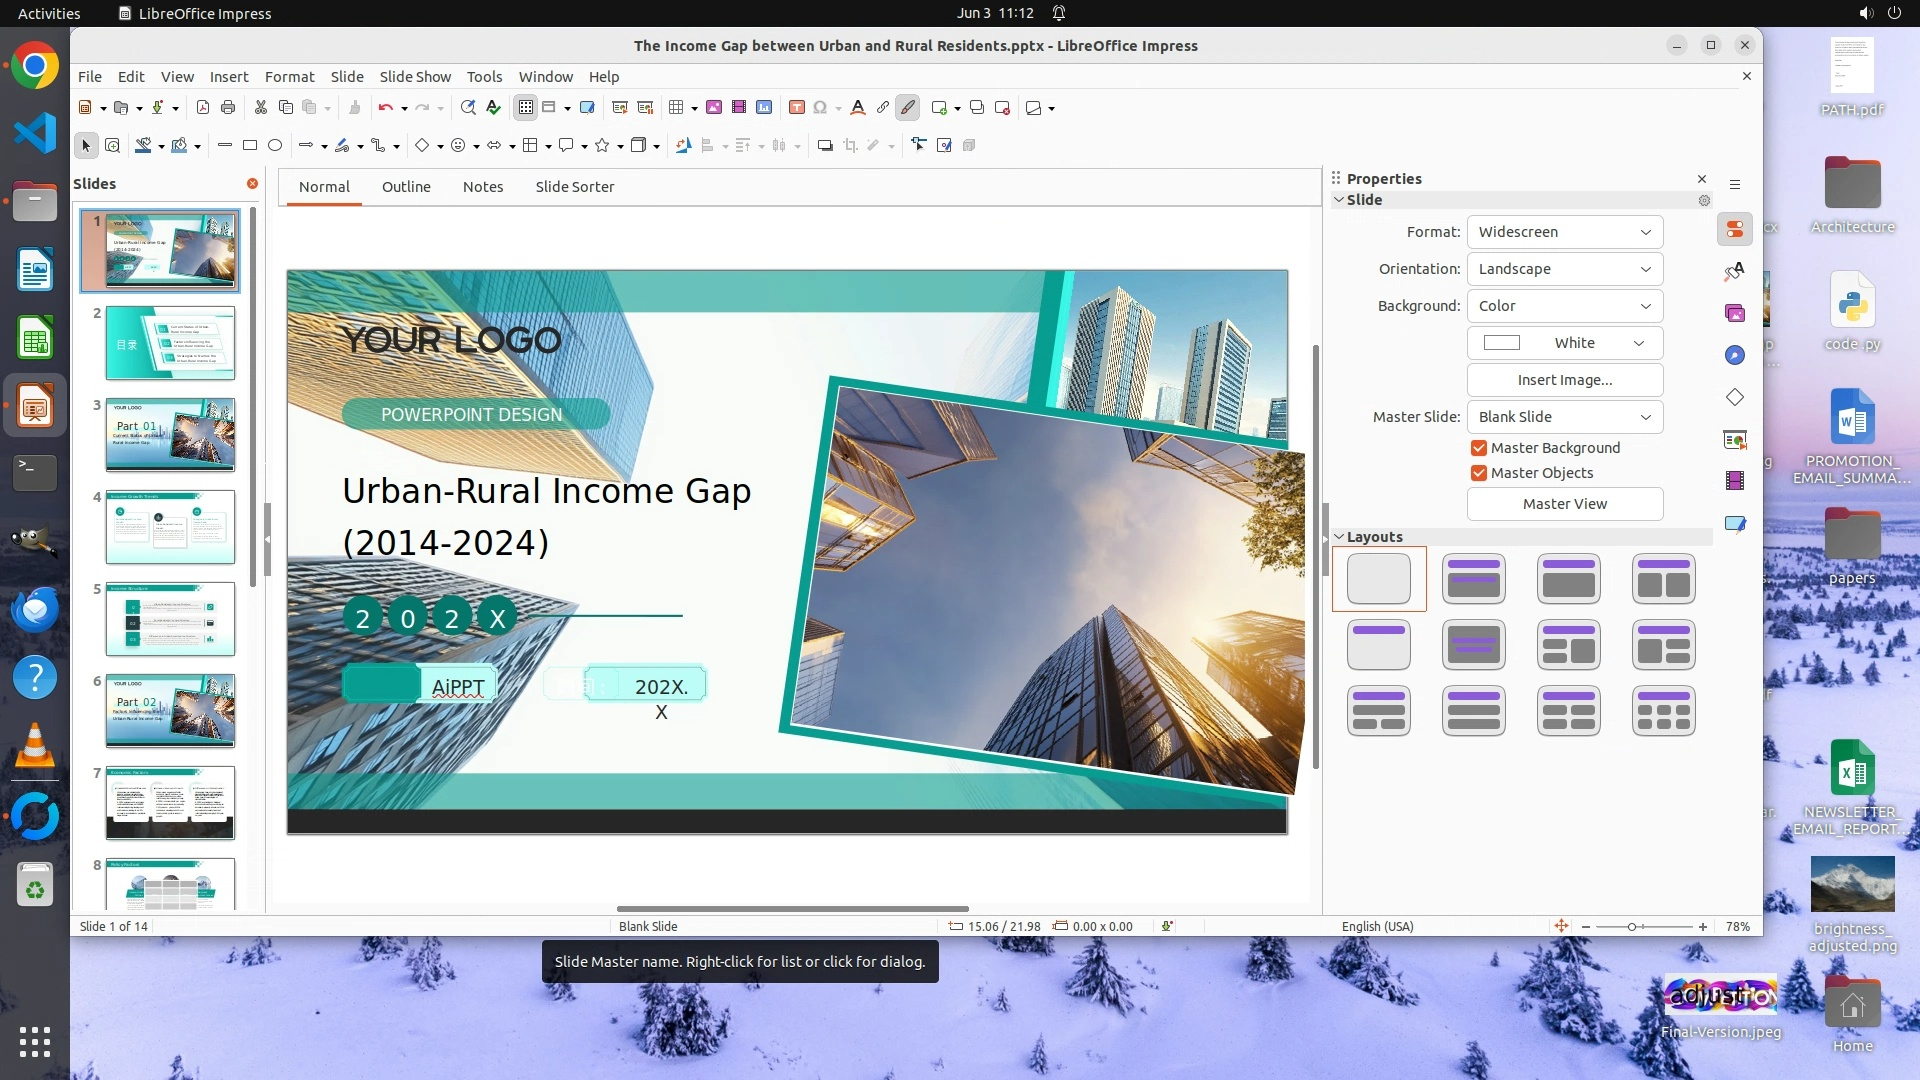Screen dimensions: 1920x1080
Task: Select the Ellipse drawing tool
Action: (x=275, y=146)
